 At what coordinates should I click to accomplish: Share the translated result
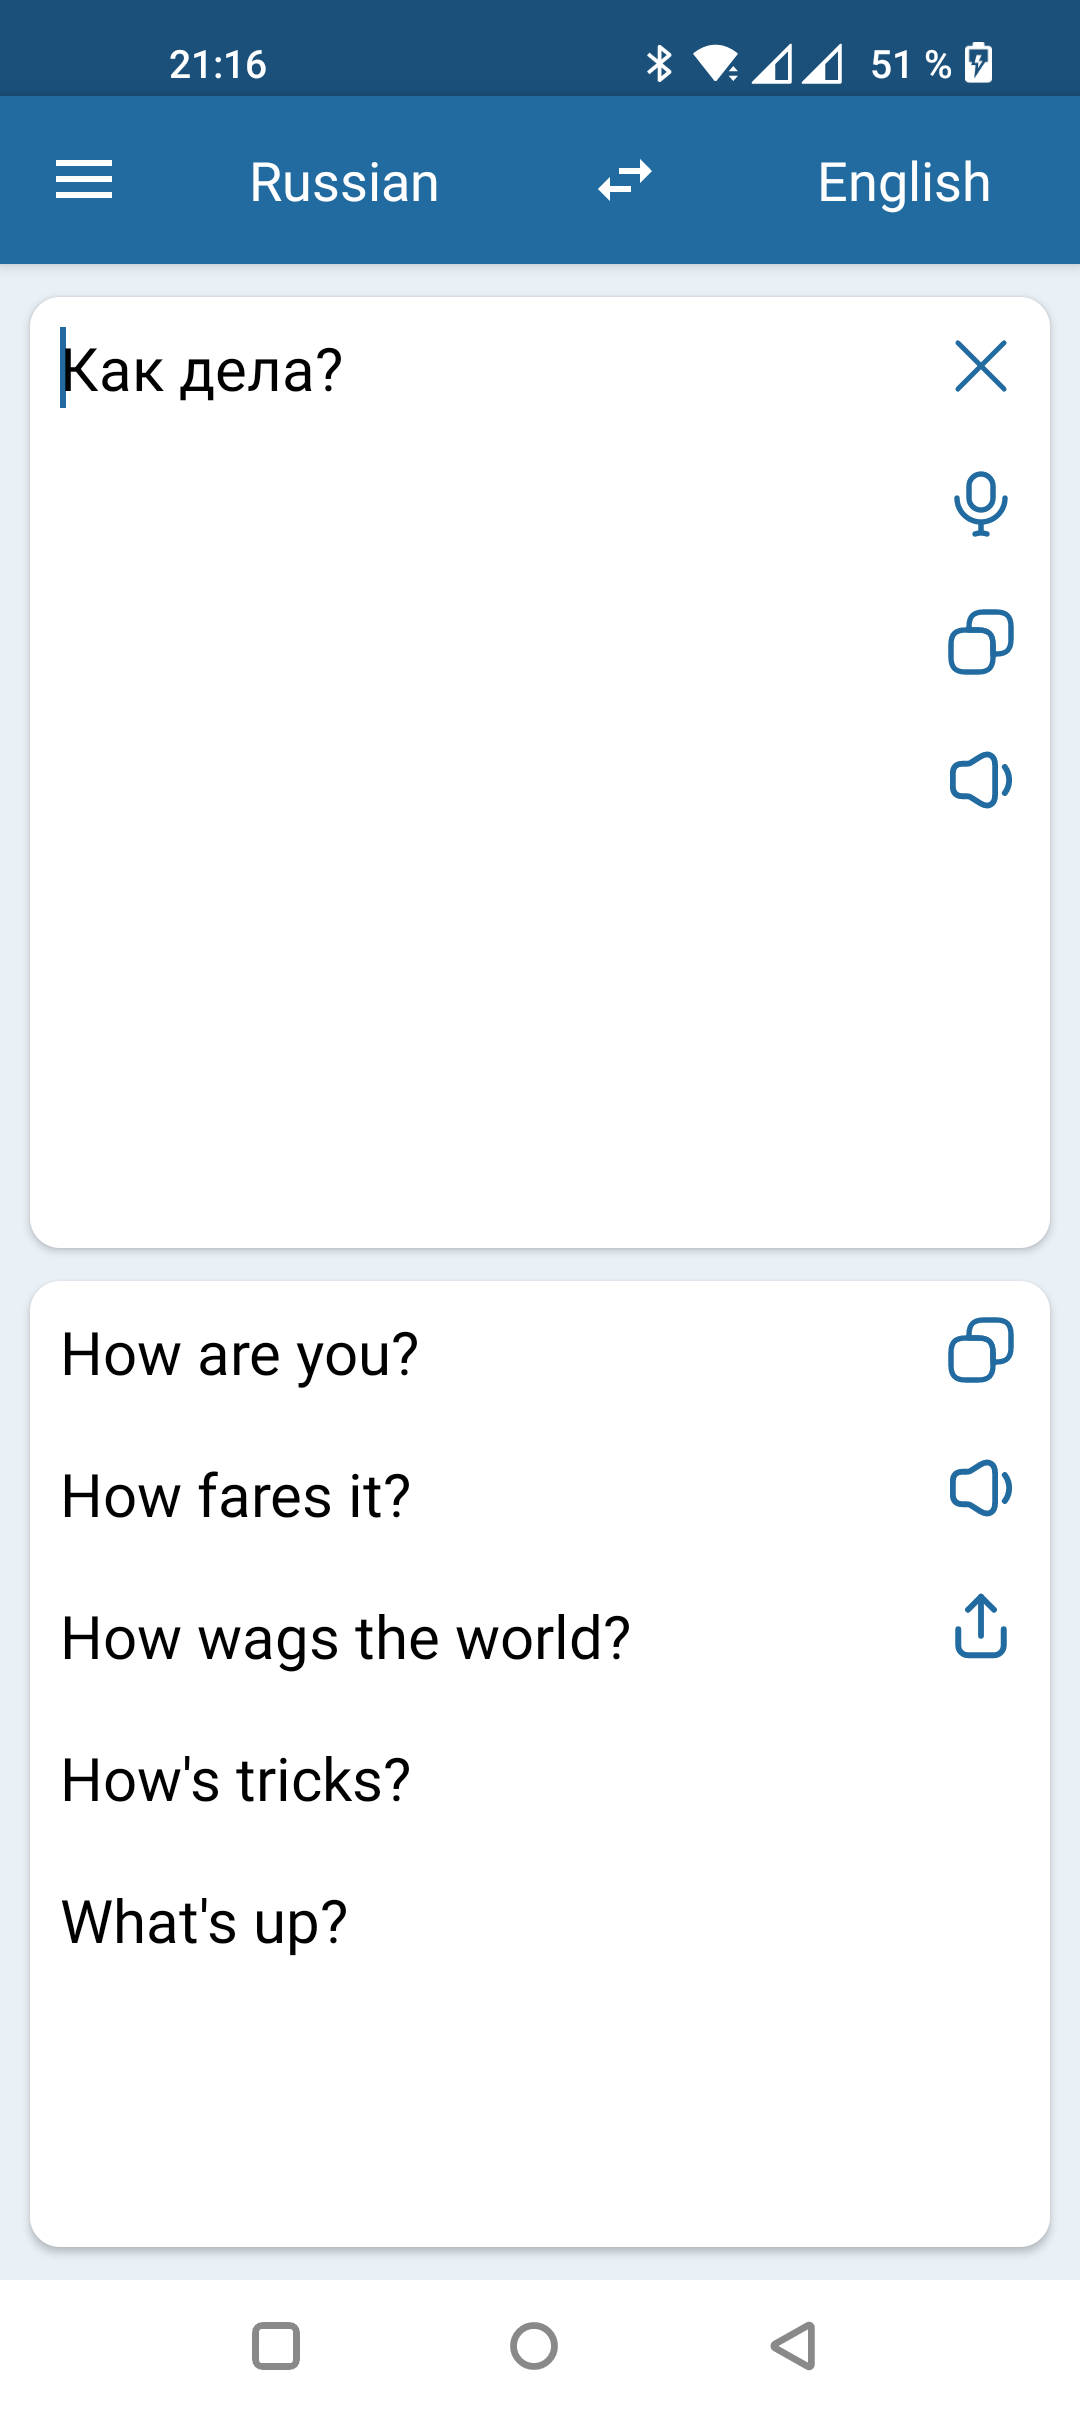tap(980, 1627)
